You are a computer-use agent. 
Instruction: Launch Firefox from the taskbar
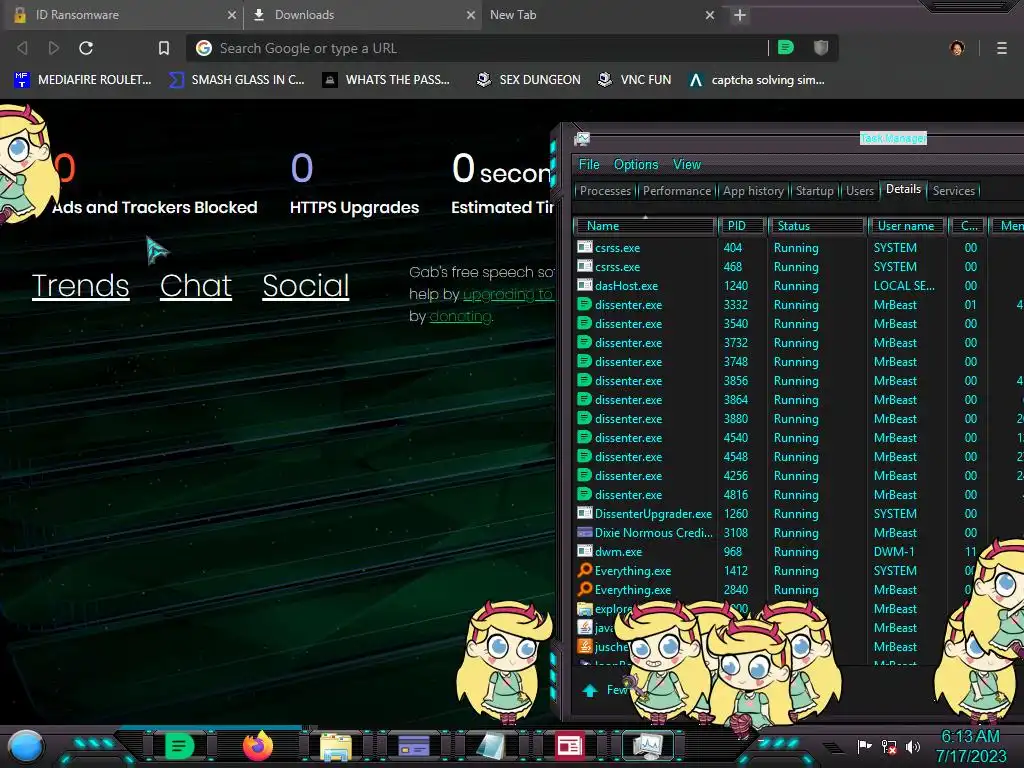[x=257, y=746]
